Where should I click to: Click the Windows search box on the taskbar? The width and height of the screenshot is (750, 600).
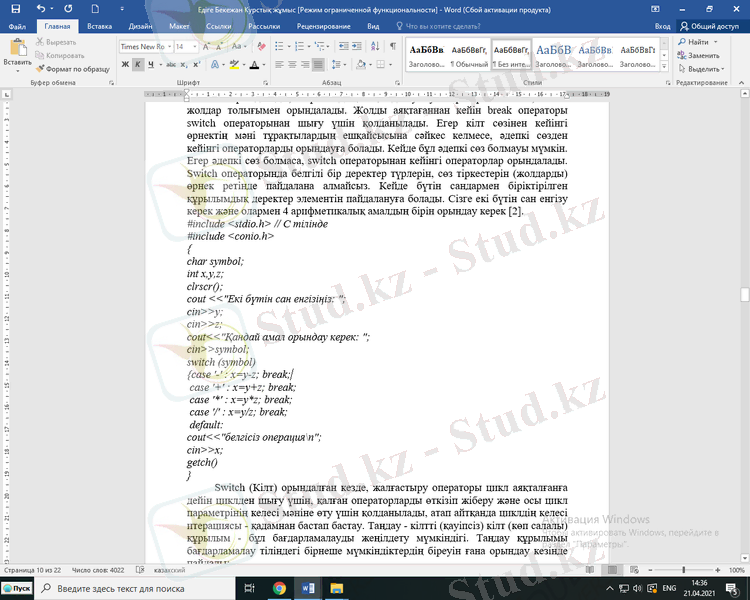point(135,589)
